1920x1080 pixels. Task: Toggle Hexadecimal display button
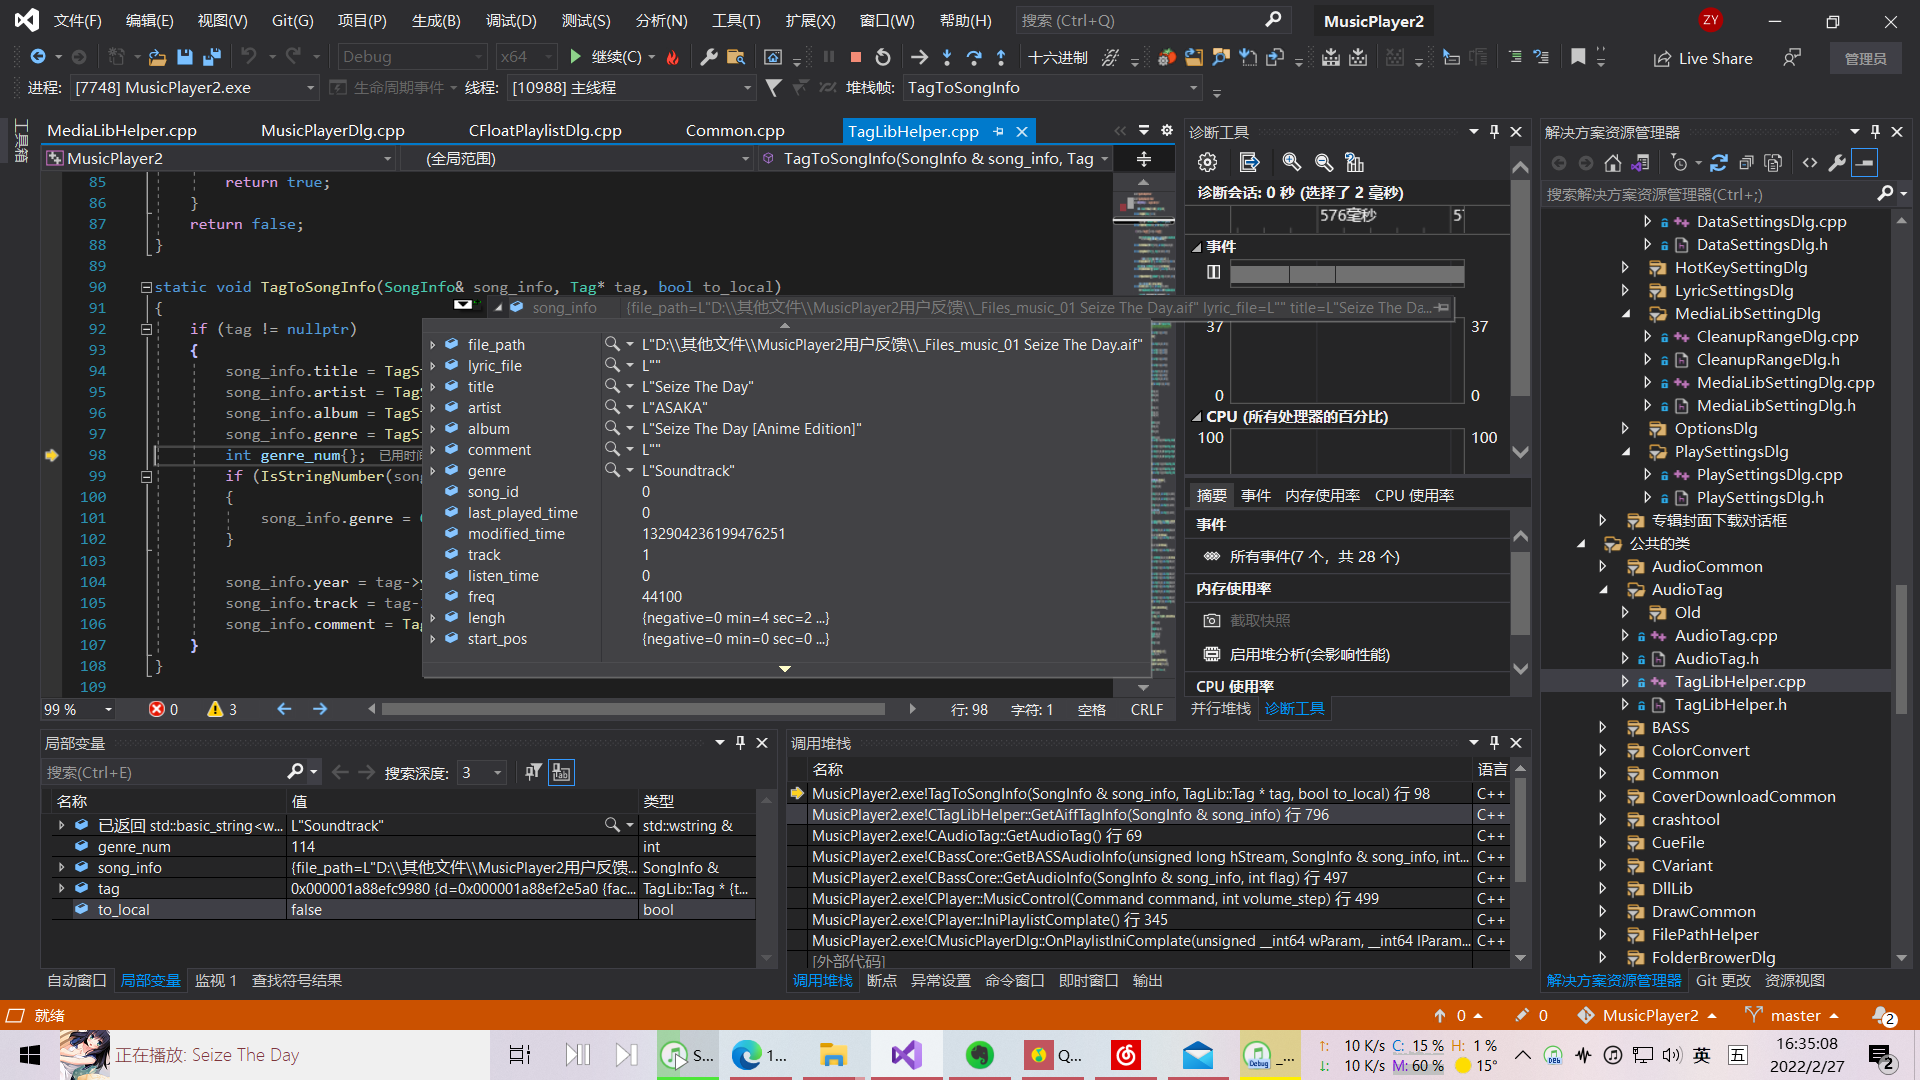point(1057,58)
